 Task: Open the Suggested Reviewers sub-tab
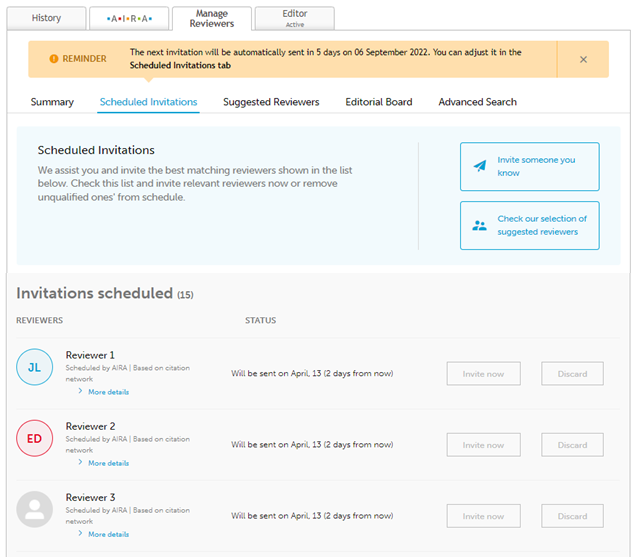271,102
